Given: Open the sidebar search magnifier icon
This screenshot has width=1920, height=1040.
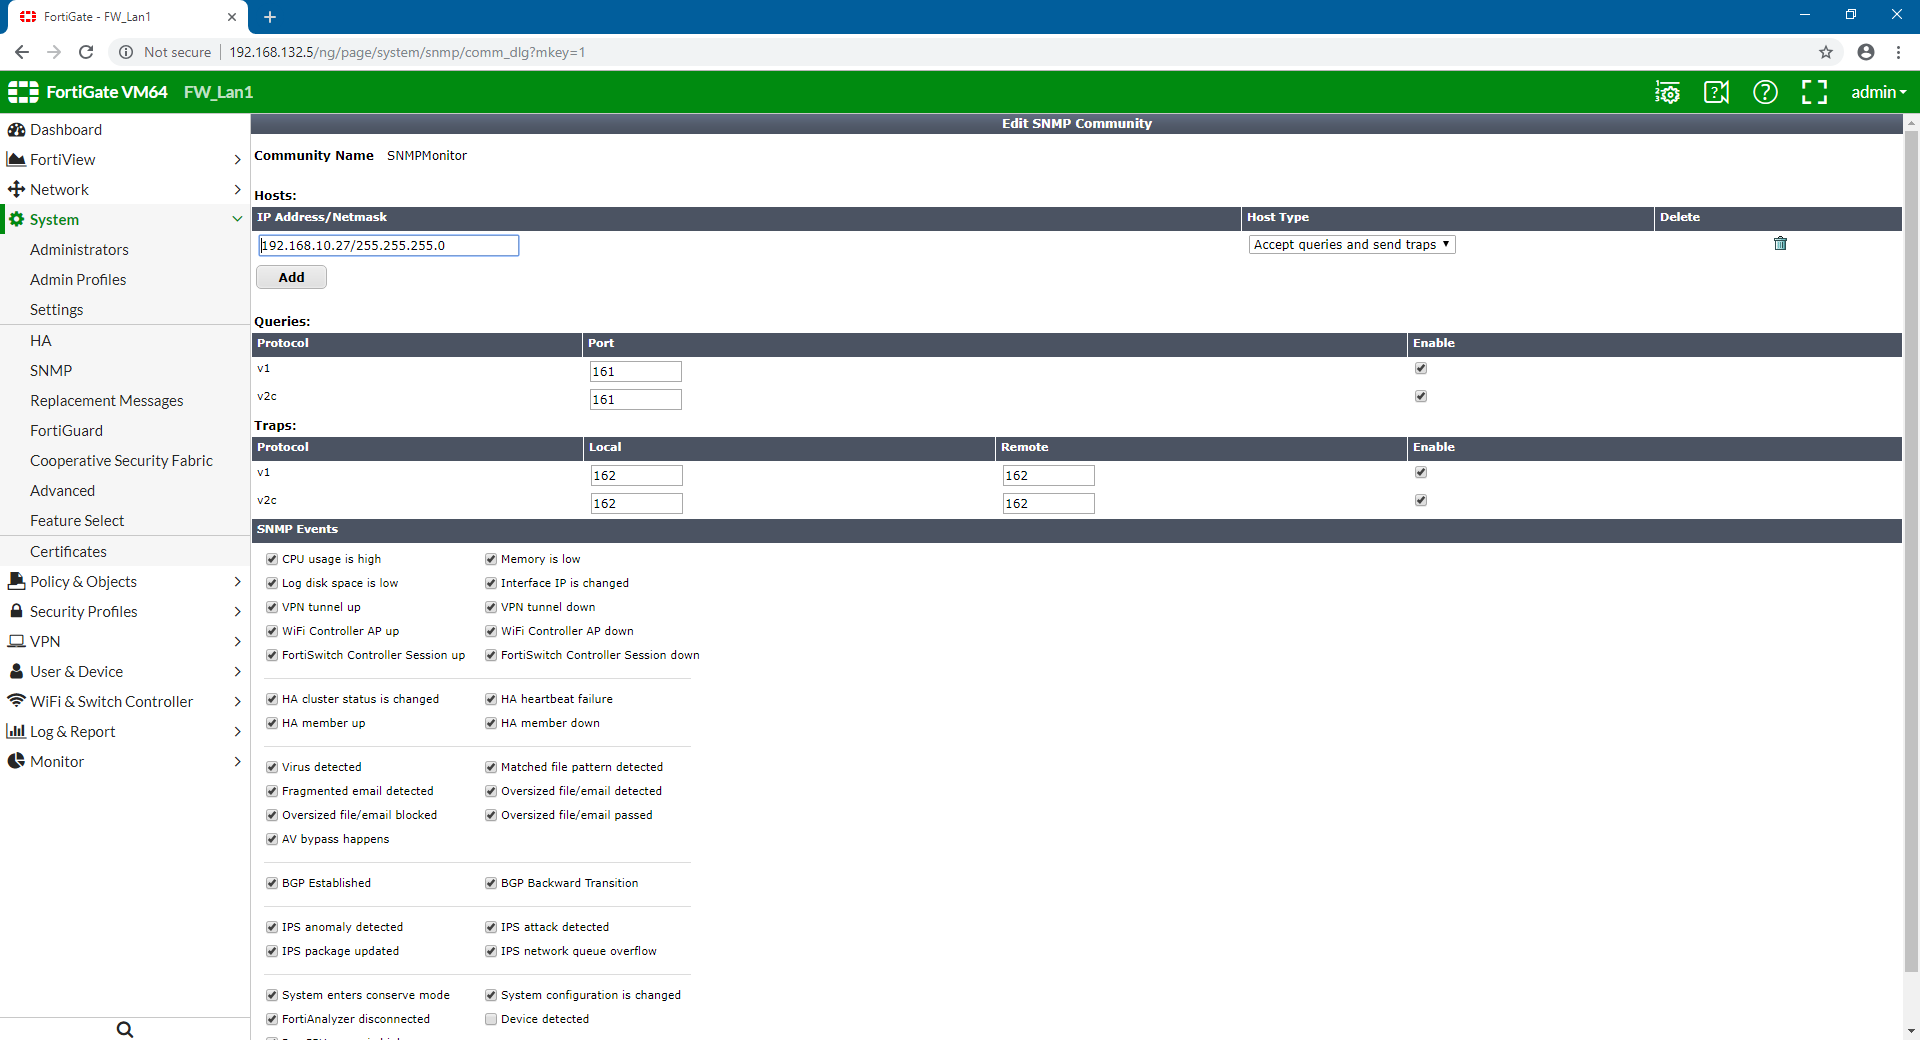Looking at the screenshot, I should tap(125, 1029).
